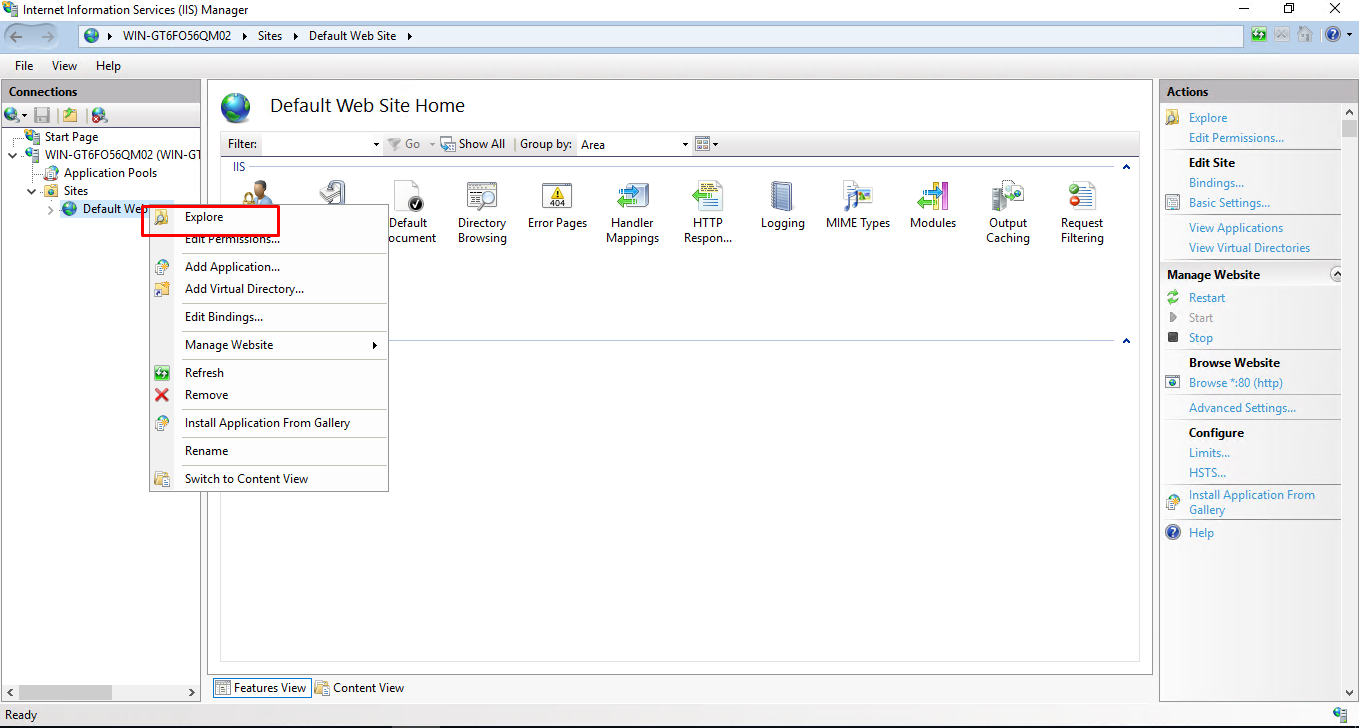The image size is (1359, 728).
Task: Open the Logging feature
Action: (782, 206)
